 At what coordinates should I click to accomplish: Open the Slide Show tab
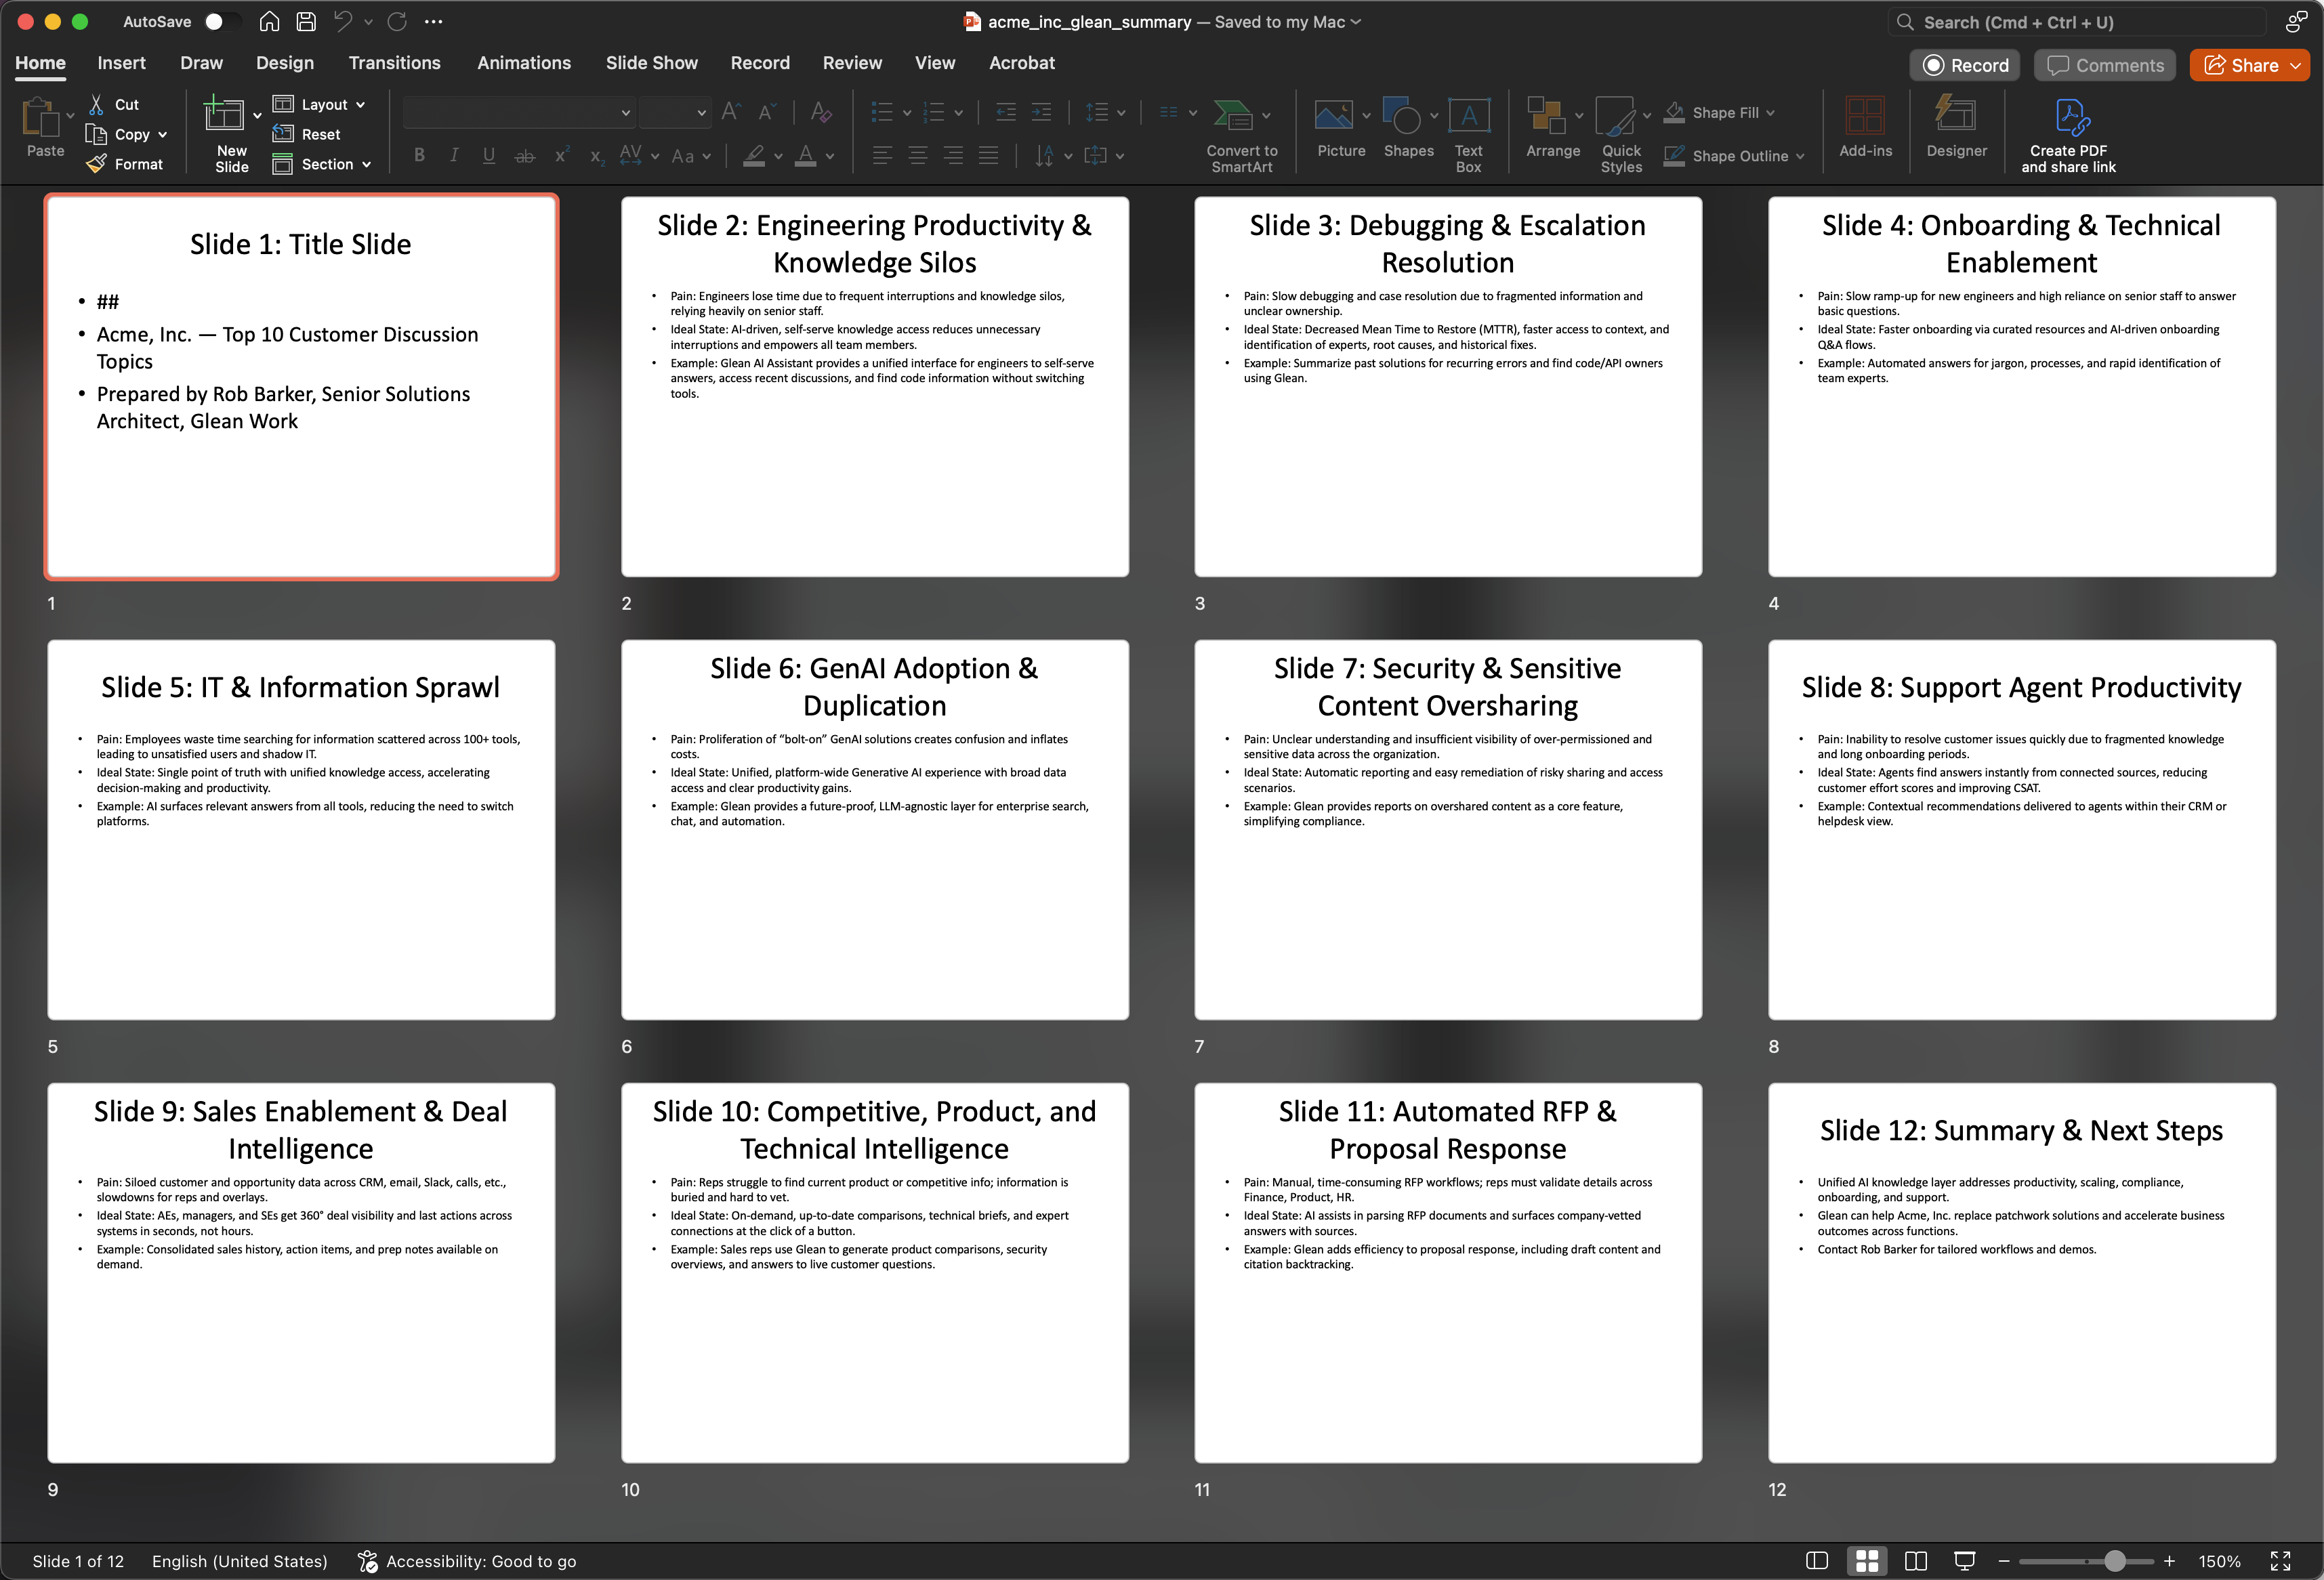[651, 63]
